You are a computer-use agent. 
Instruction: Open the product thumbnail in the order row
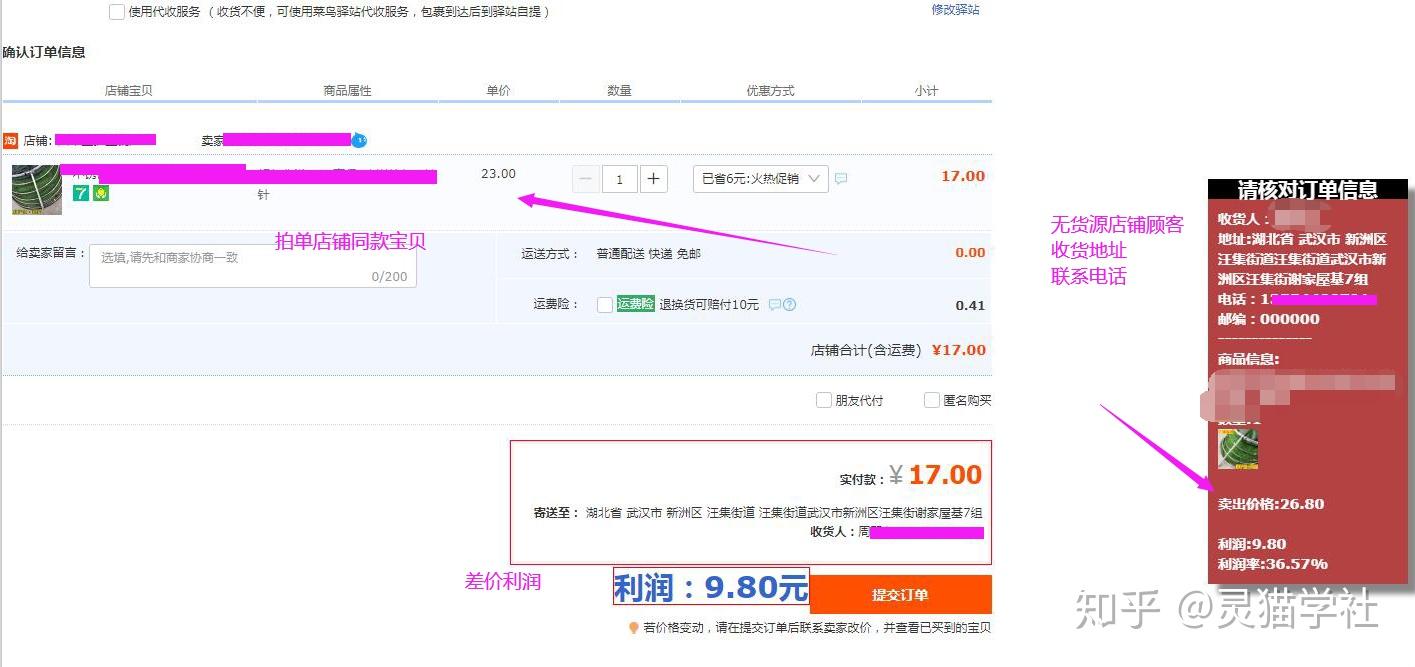[x=37, y=190]
